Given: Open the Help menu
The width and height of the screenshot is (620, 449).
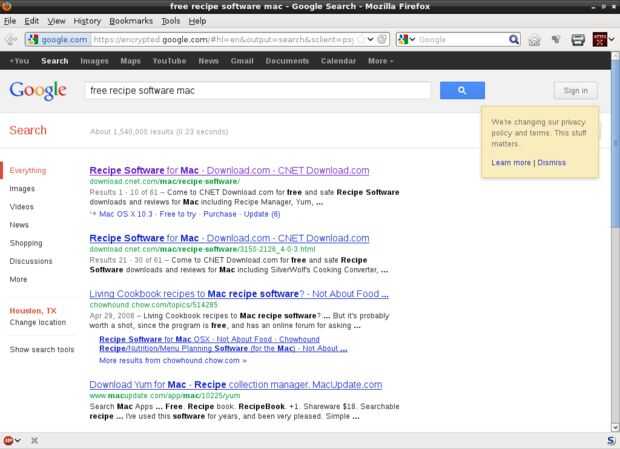Looking at the screenshot, I should click(x=197, y=21).
